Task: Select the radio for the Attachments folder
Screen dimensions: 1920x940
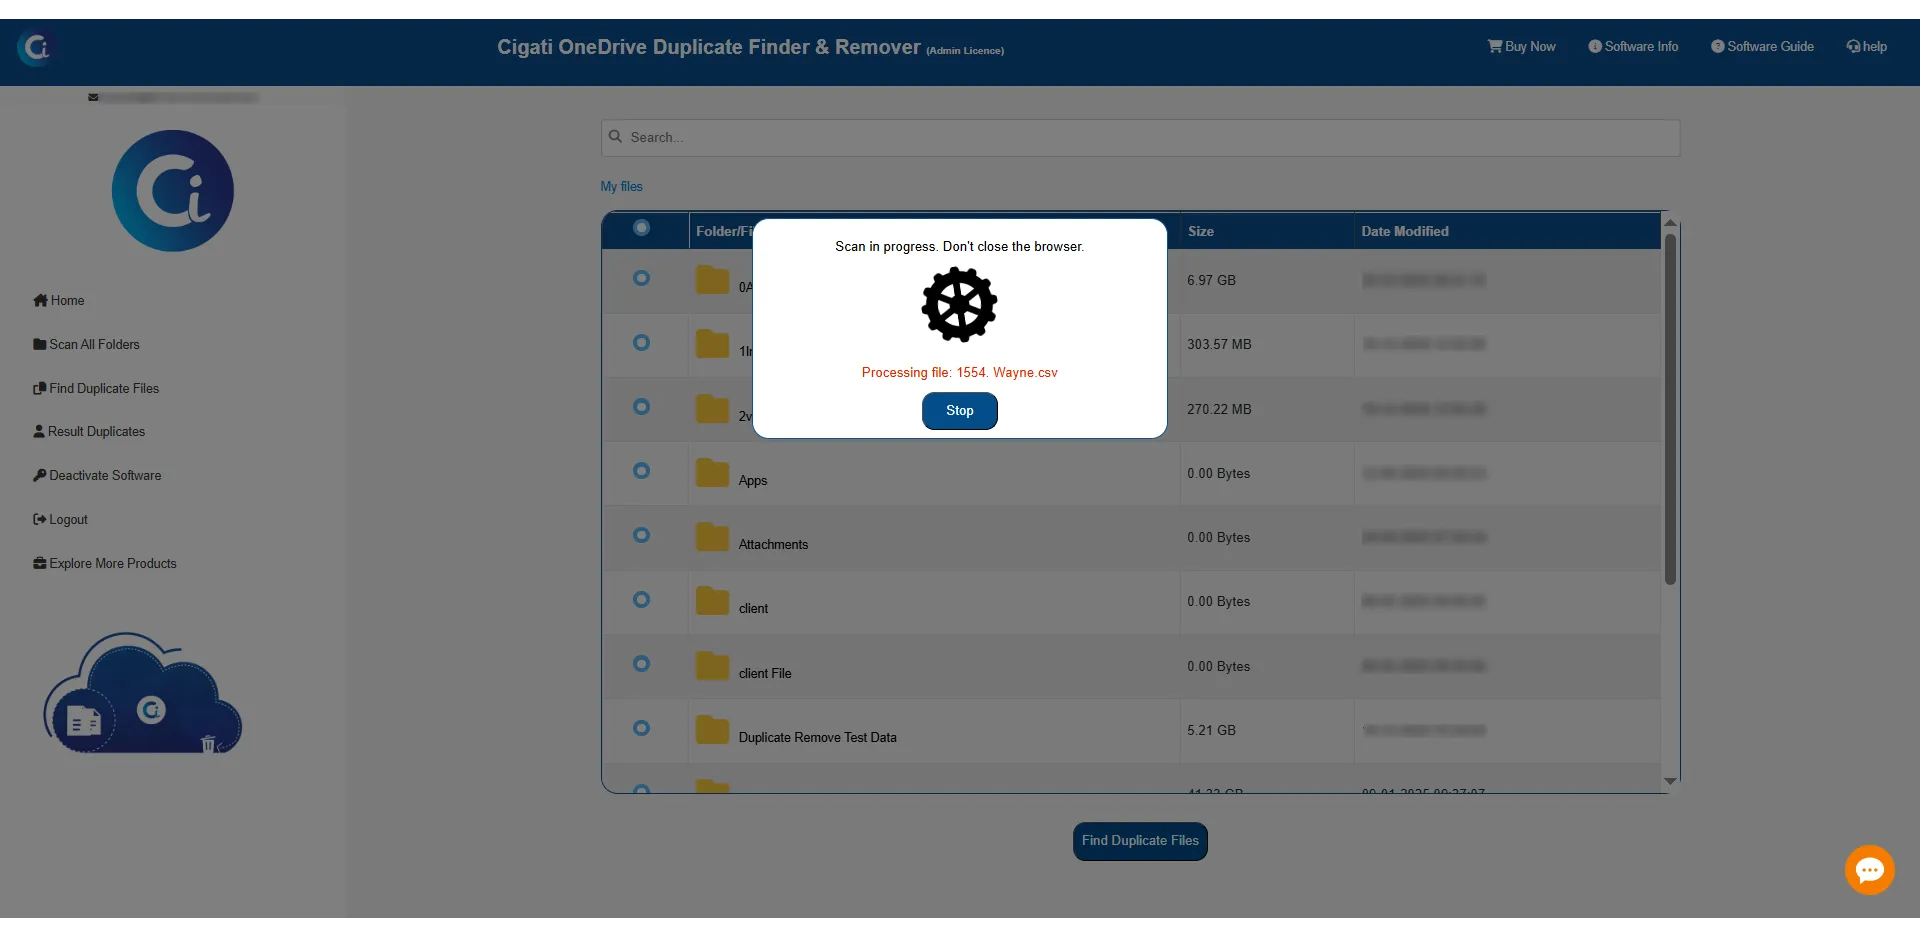Action: coord(642,535)
